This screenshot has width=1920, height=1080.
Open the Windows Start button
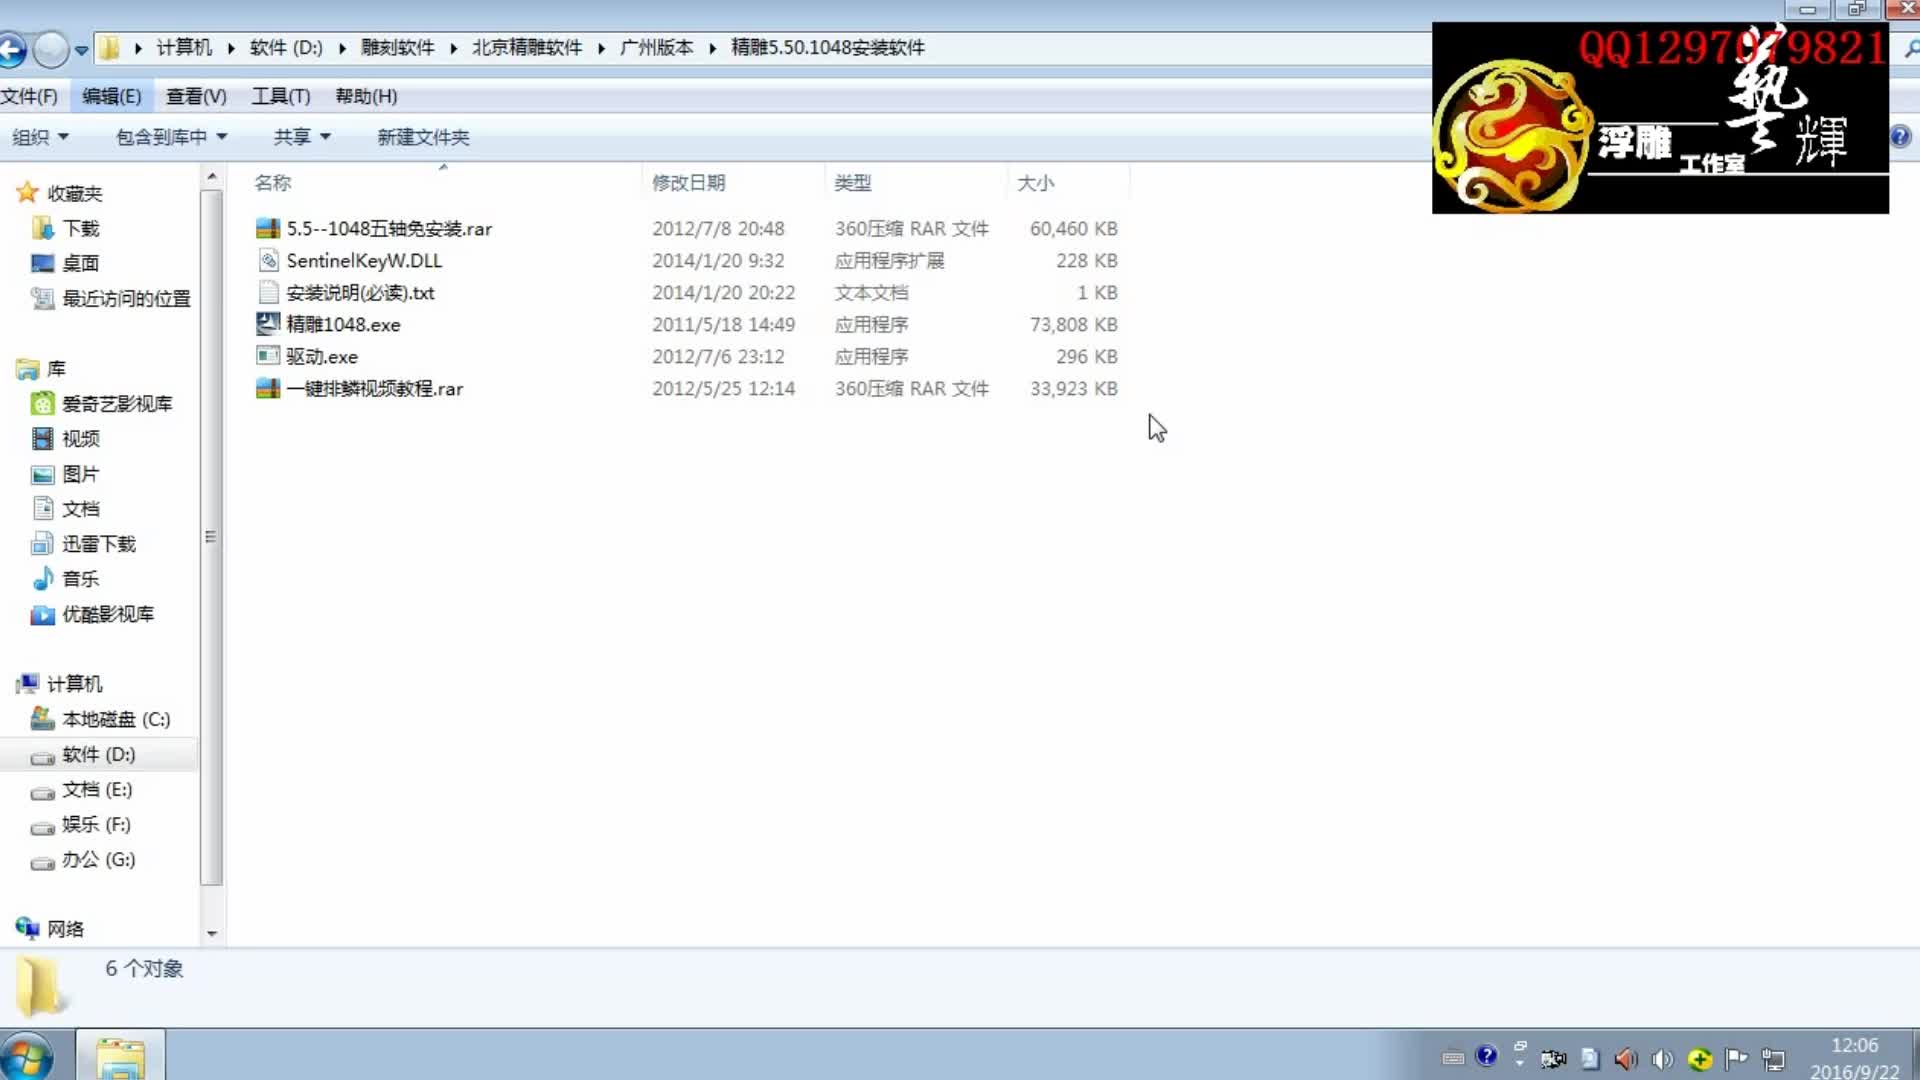click(26, 1057)
